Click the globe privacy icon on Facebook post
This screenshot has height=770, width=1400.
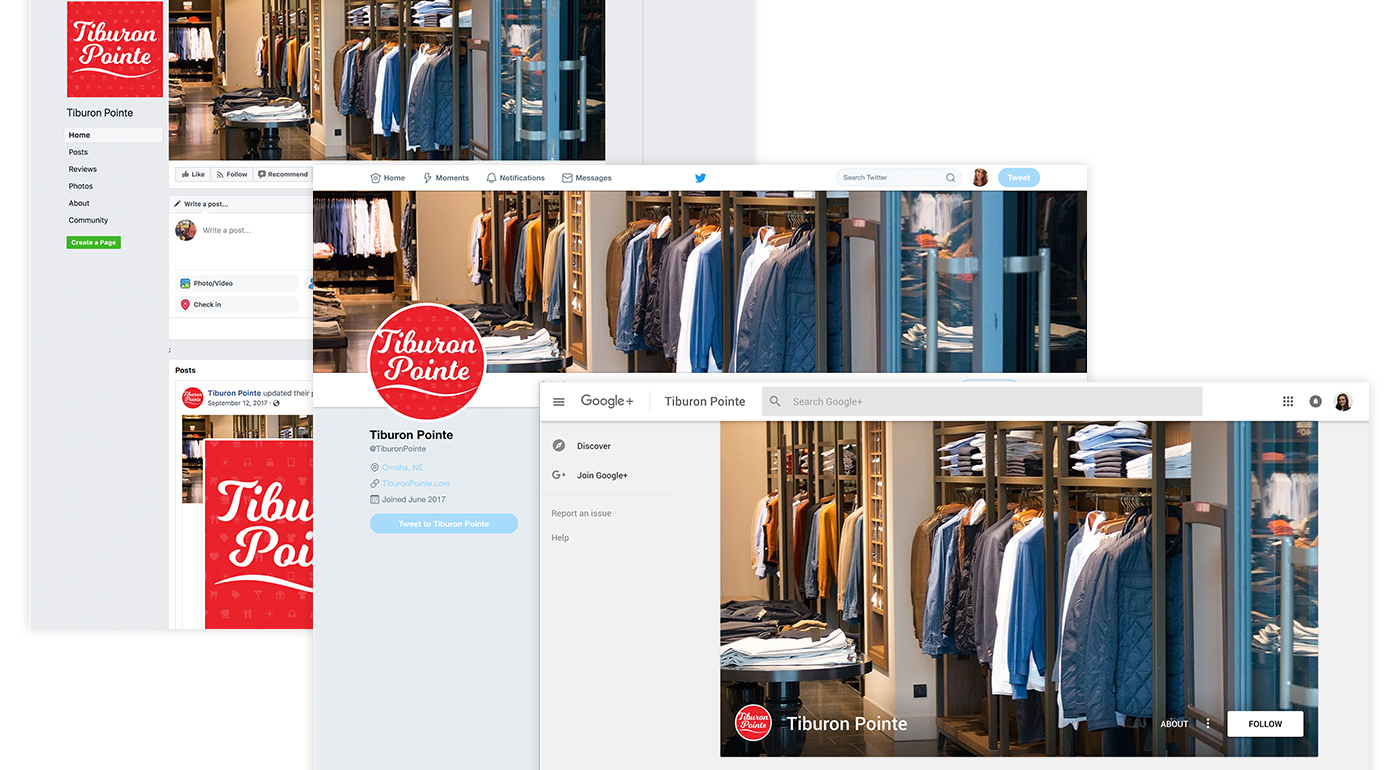click(x=277, y=403)
